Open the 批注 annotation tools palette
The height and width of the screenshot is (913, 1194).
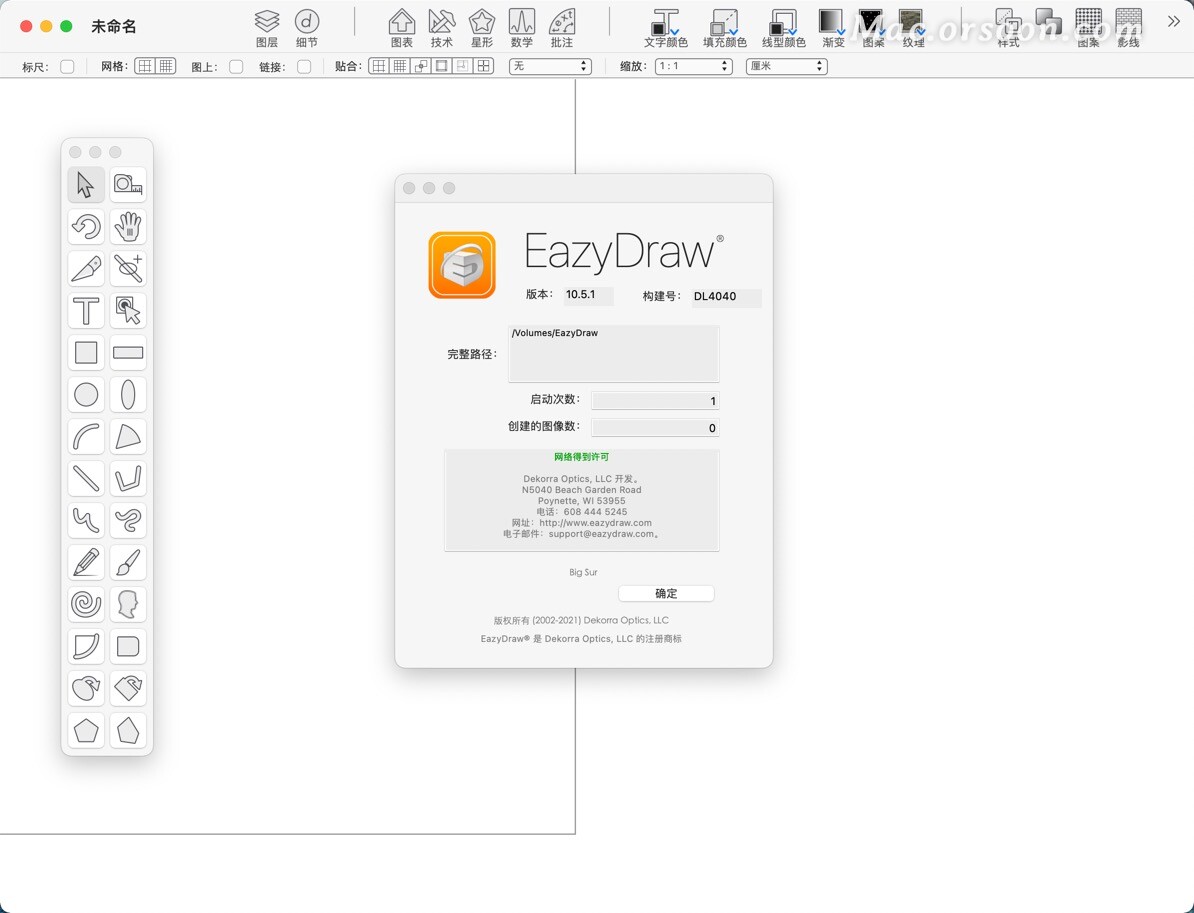tap(562, 28)
